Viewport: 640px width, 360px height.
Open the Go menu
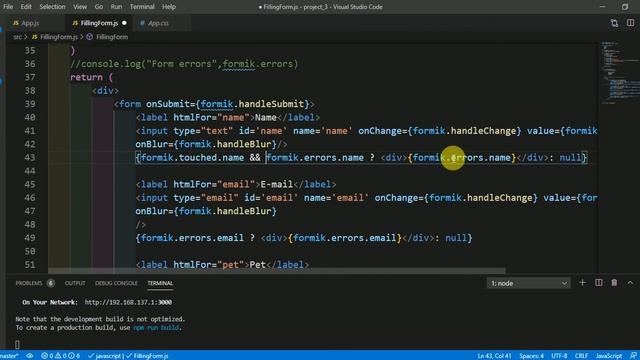[x=99, y=7]
